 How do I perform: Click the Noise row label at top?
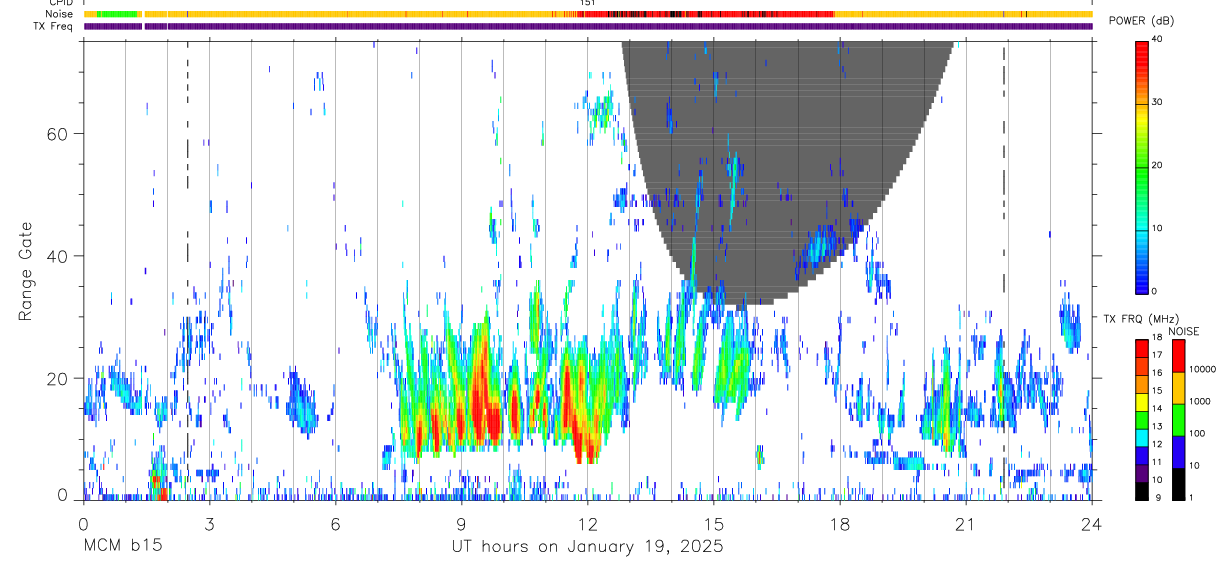tap(59, 14)
